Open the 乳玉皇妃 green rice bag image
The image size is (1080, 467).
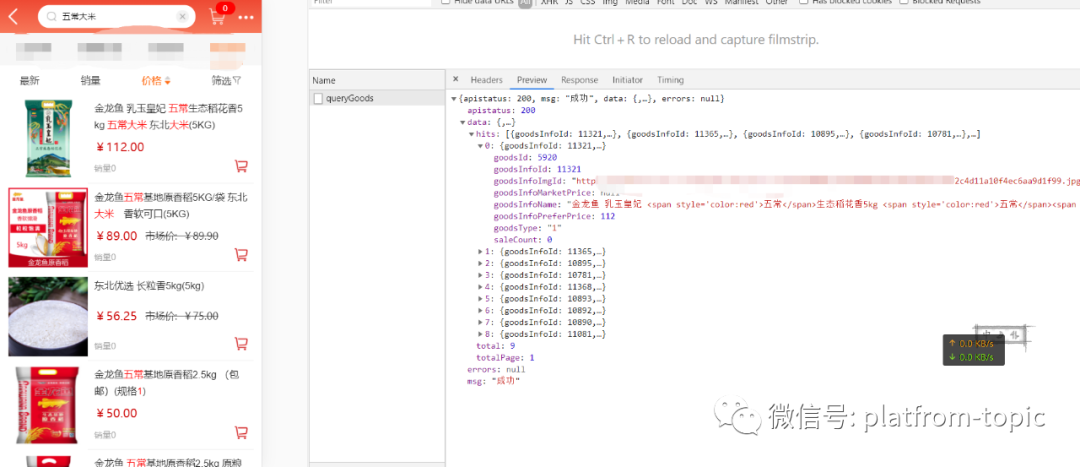48,138
